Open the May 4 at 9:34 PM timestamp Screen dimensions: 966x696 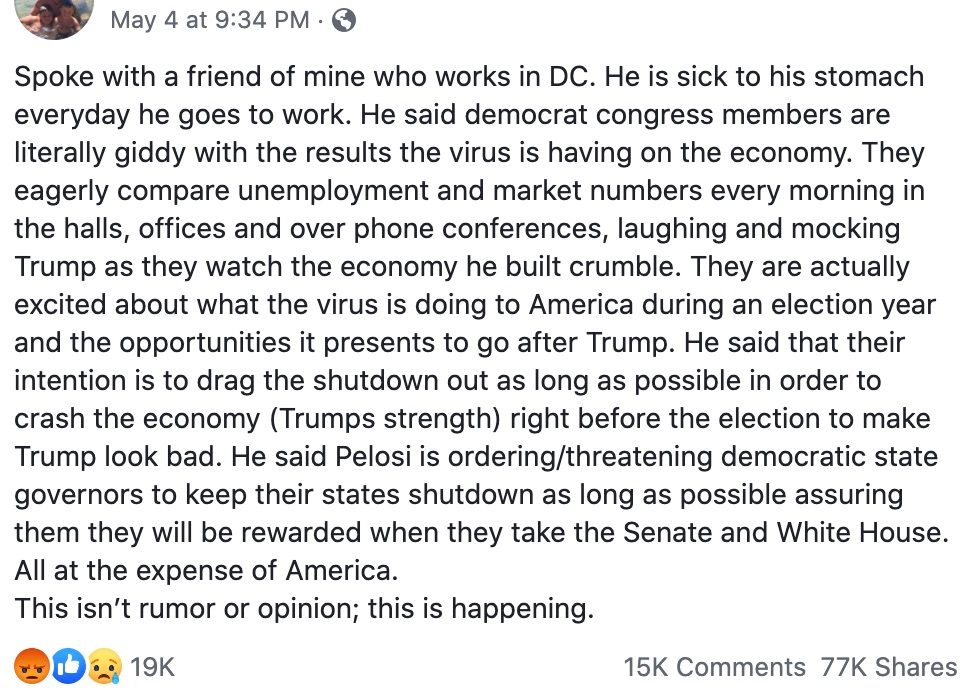[209, 20]
